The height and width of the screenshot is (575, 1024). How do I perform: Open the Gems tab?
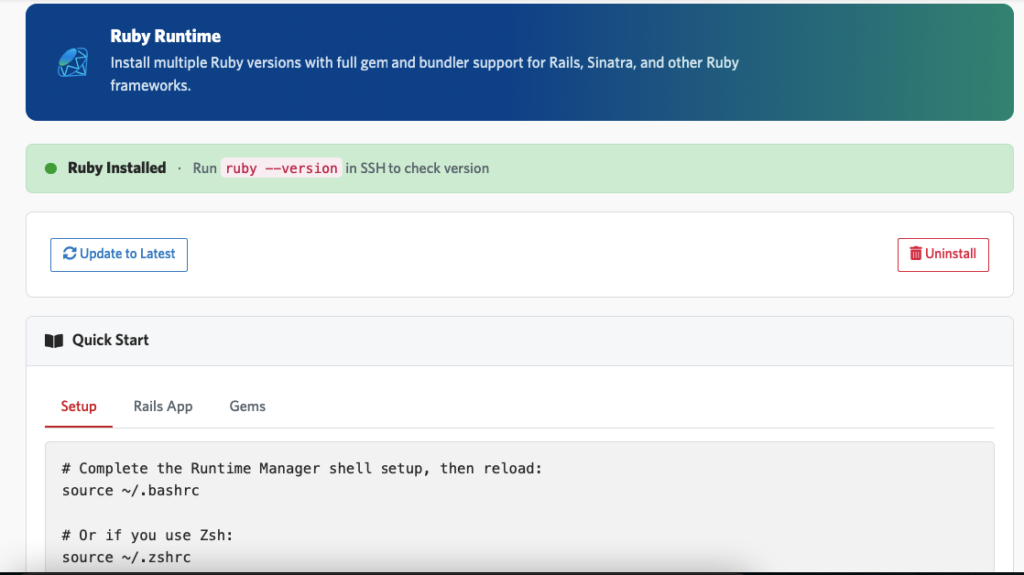tap(248, 406)
